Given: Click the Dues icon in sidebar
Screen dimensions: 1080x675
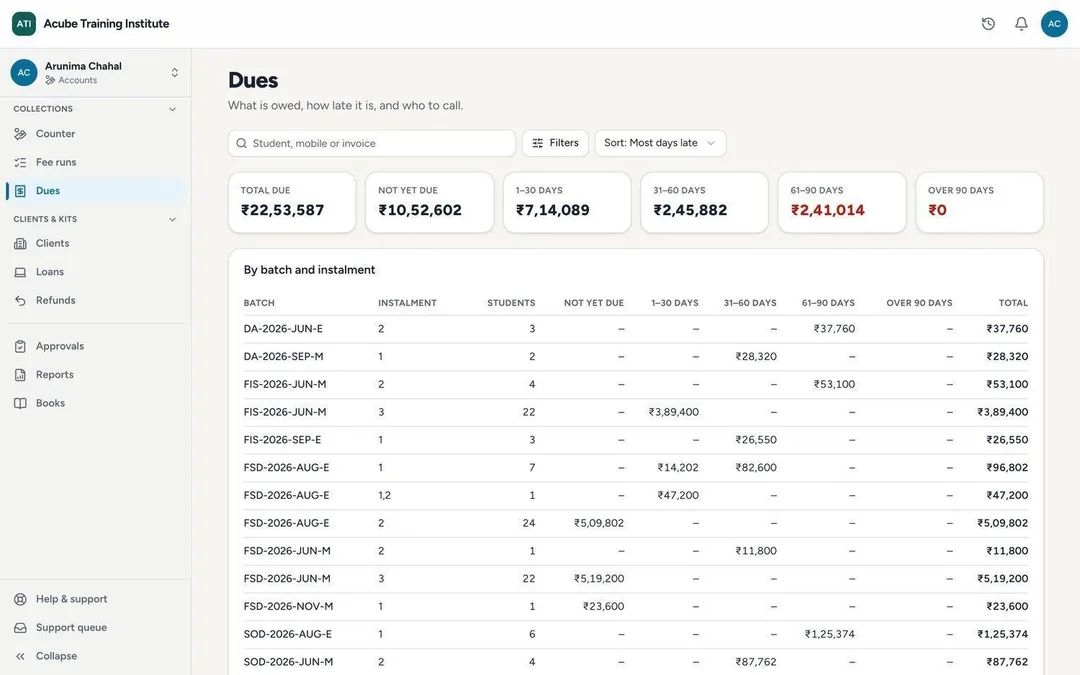Looking at the screenshot, I should (x=20, y=191).
